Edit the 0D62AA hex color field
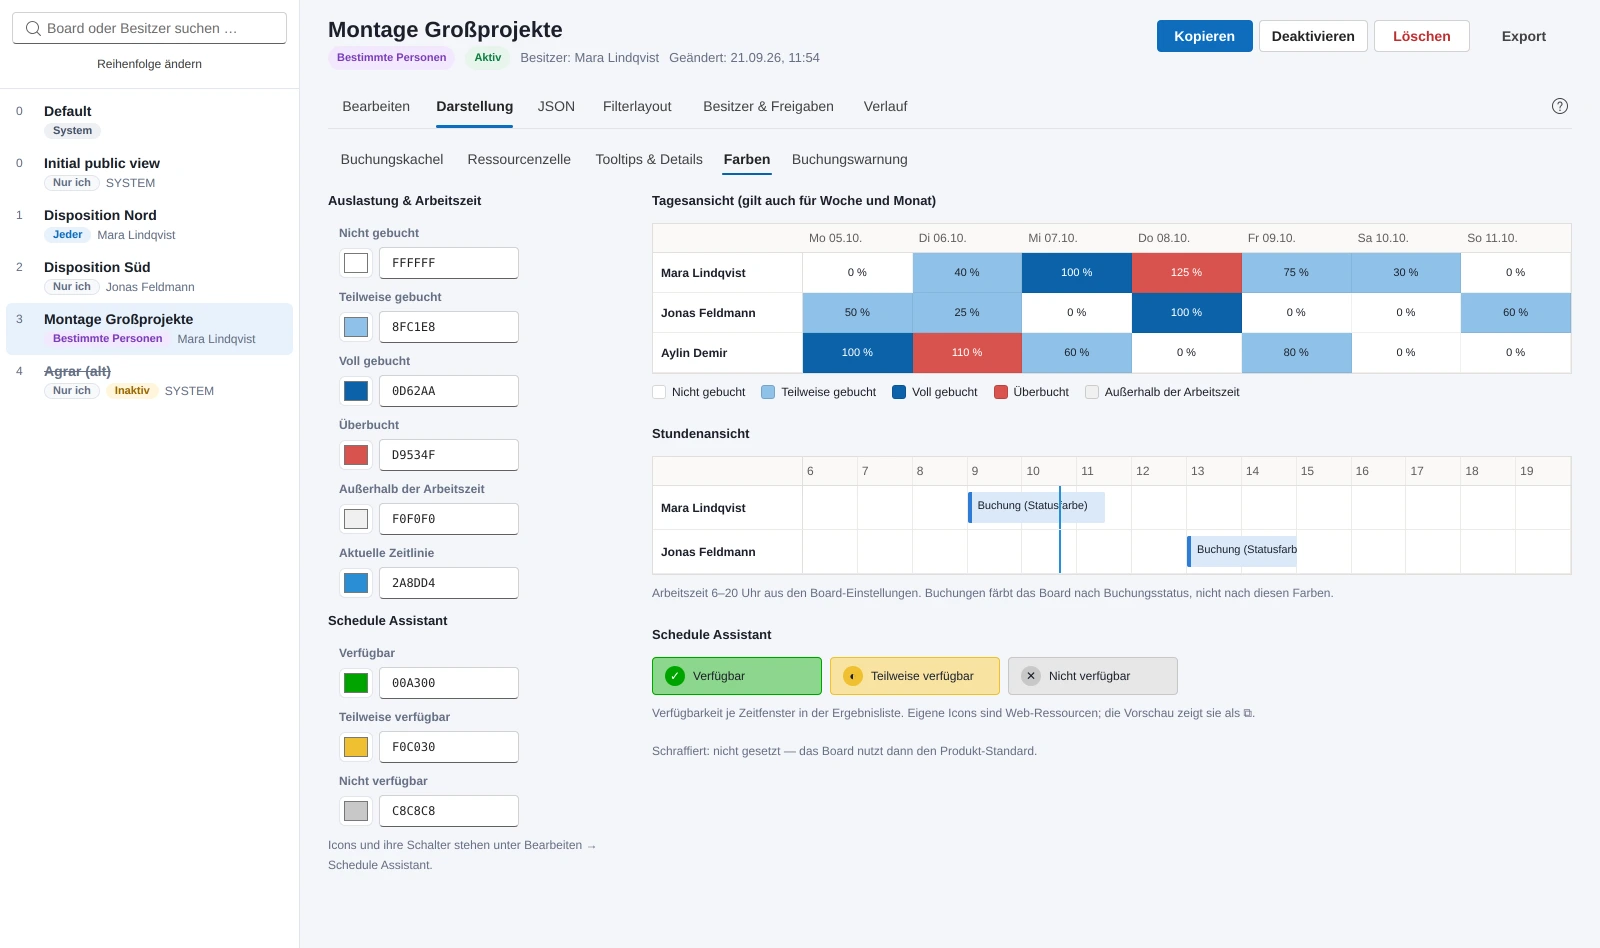The height and width of the screenshot is (948, 1600). (449, 391)
